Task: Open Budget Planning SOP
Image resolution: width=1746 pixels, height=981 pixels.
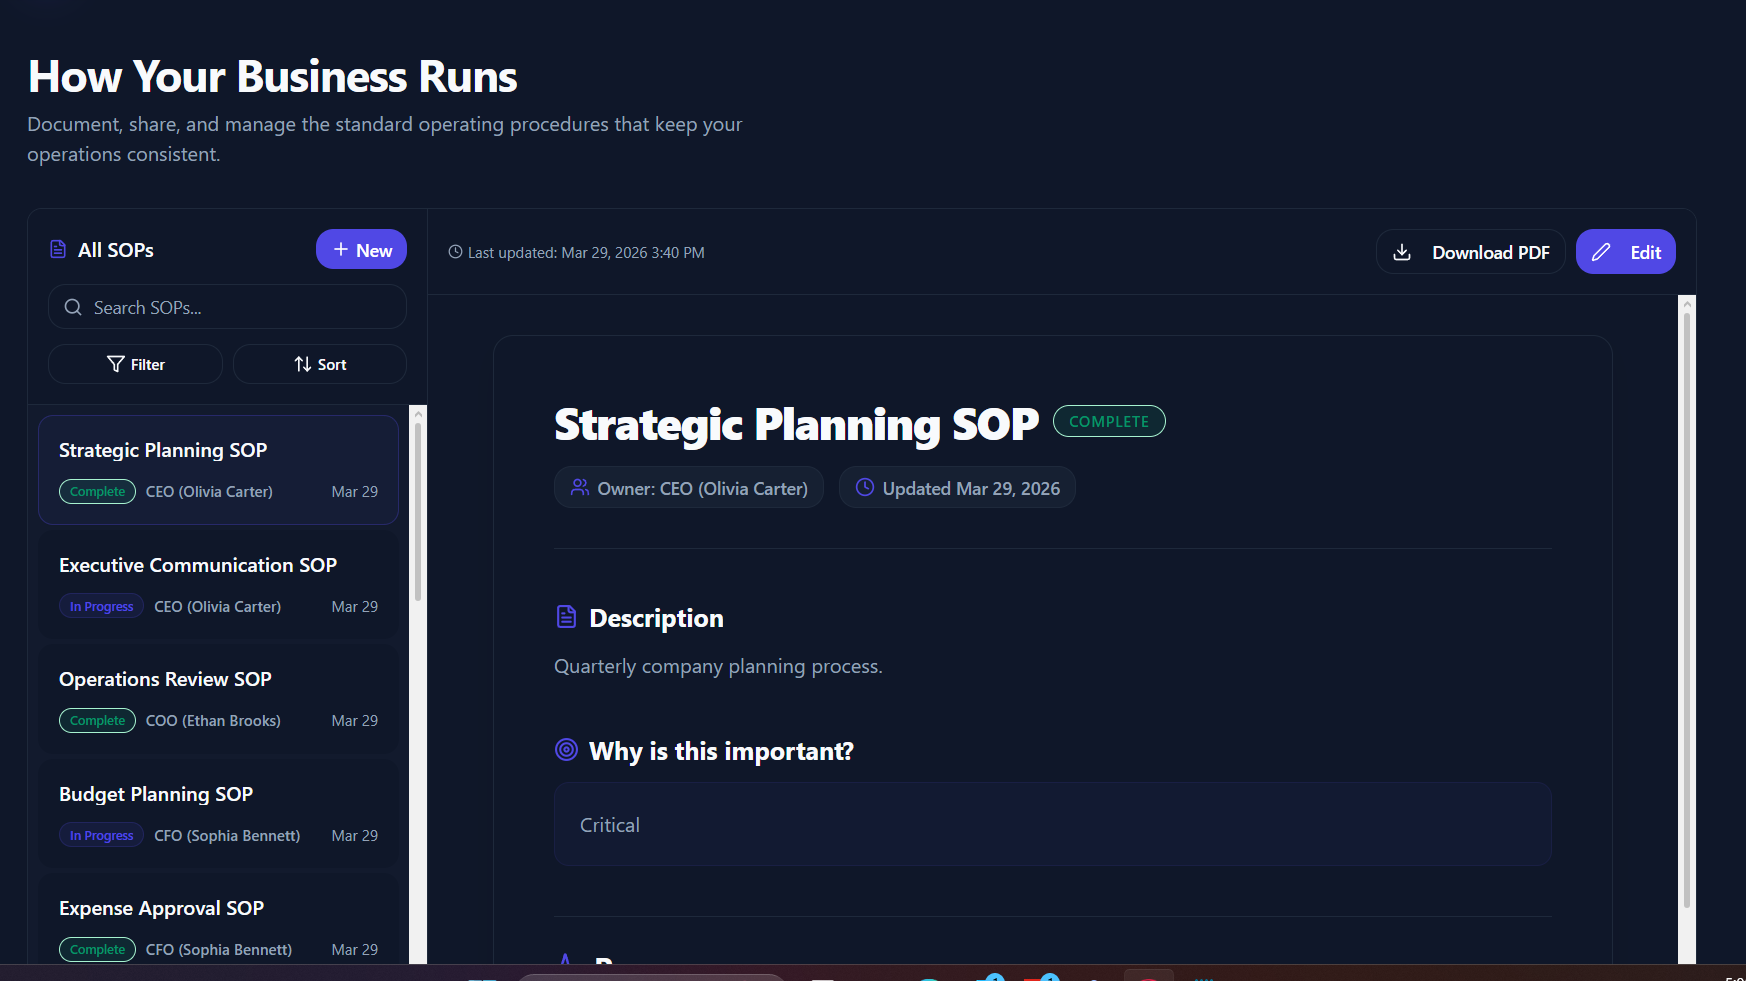Action: 218,814
